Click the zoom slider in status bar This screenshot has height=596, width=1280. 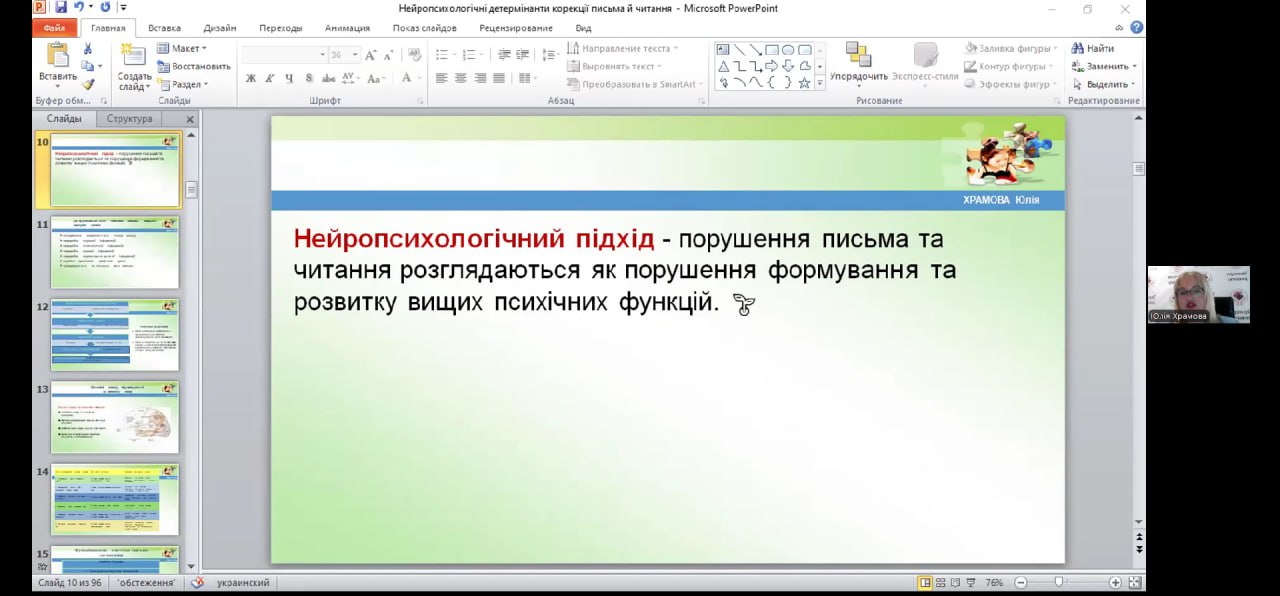pyautogui.click(x=1059, y=582)
